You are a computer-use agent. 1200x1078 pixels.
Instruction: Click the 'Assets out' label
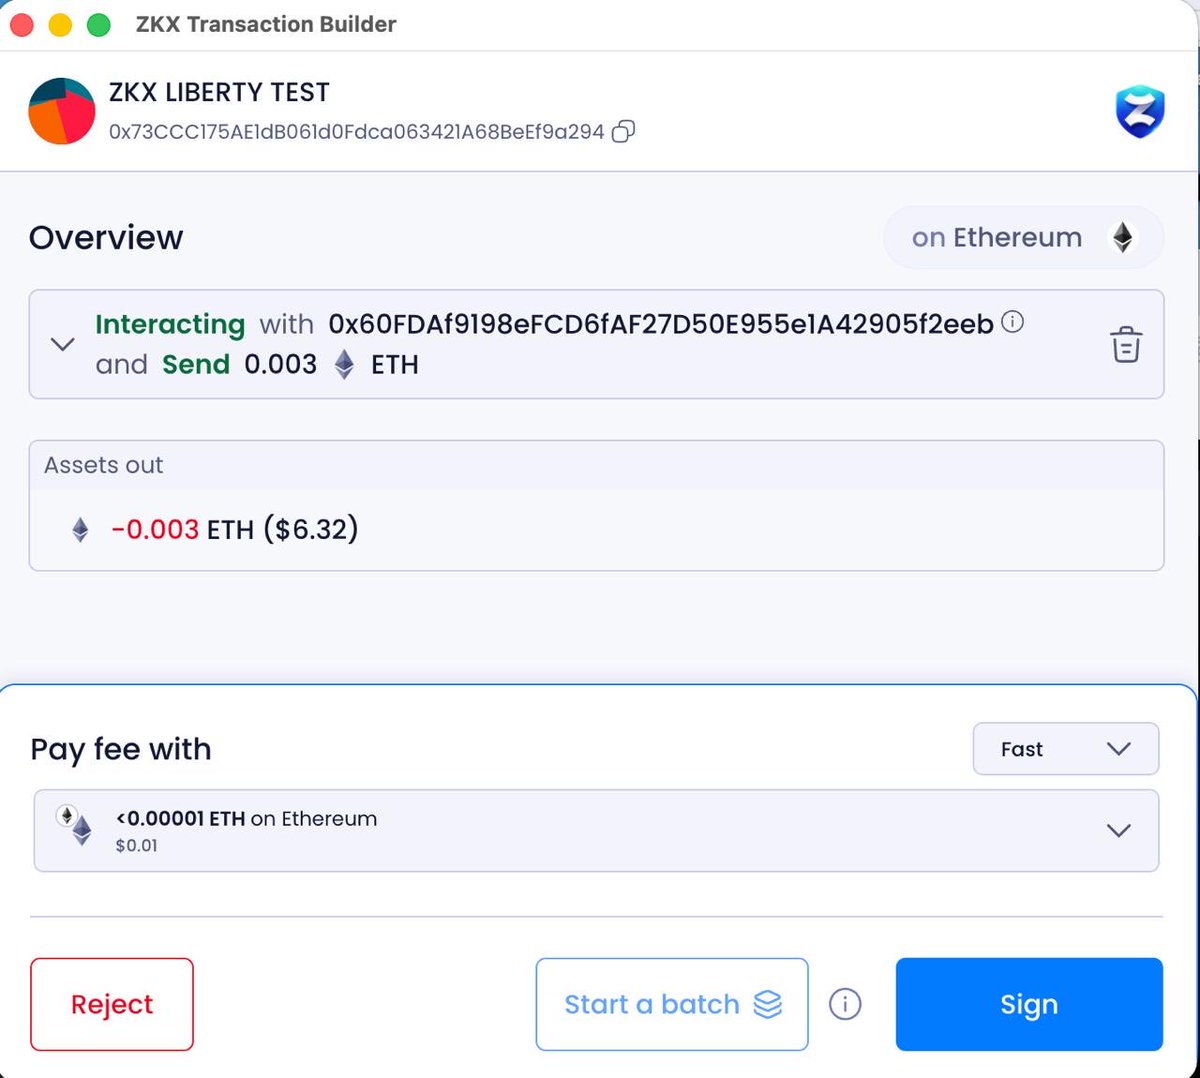(104, 465)
